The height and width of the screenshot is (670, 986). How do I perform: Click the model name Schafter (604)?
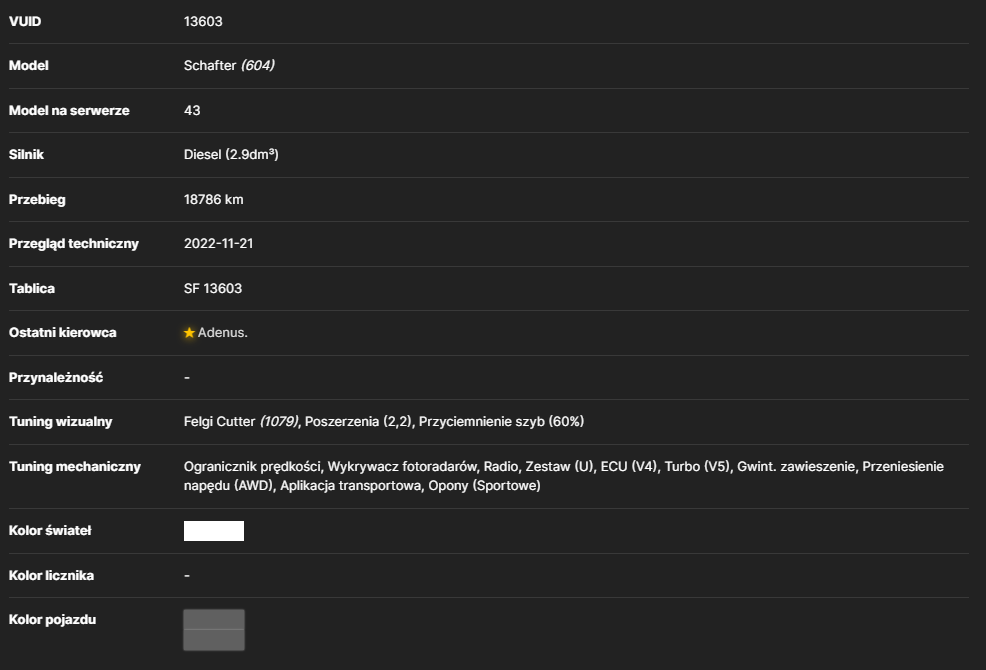pyautogui.click(x=229, y=65)
